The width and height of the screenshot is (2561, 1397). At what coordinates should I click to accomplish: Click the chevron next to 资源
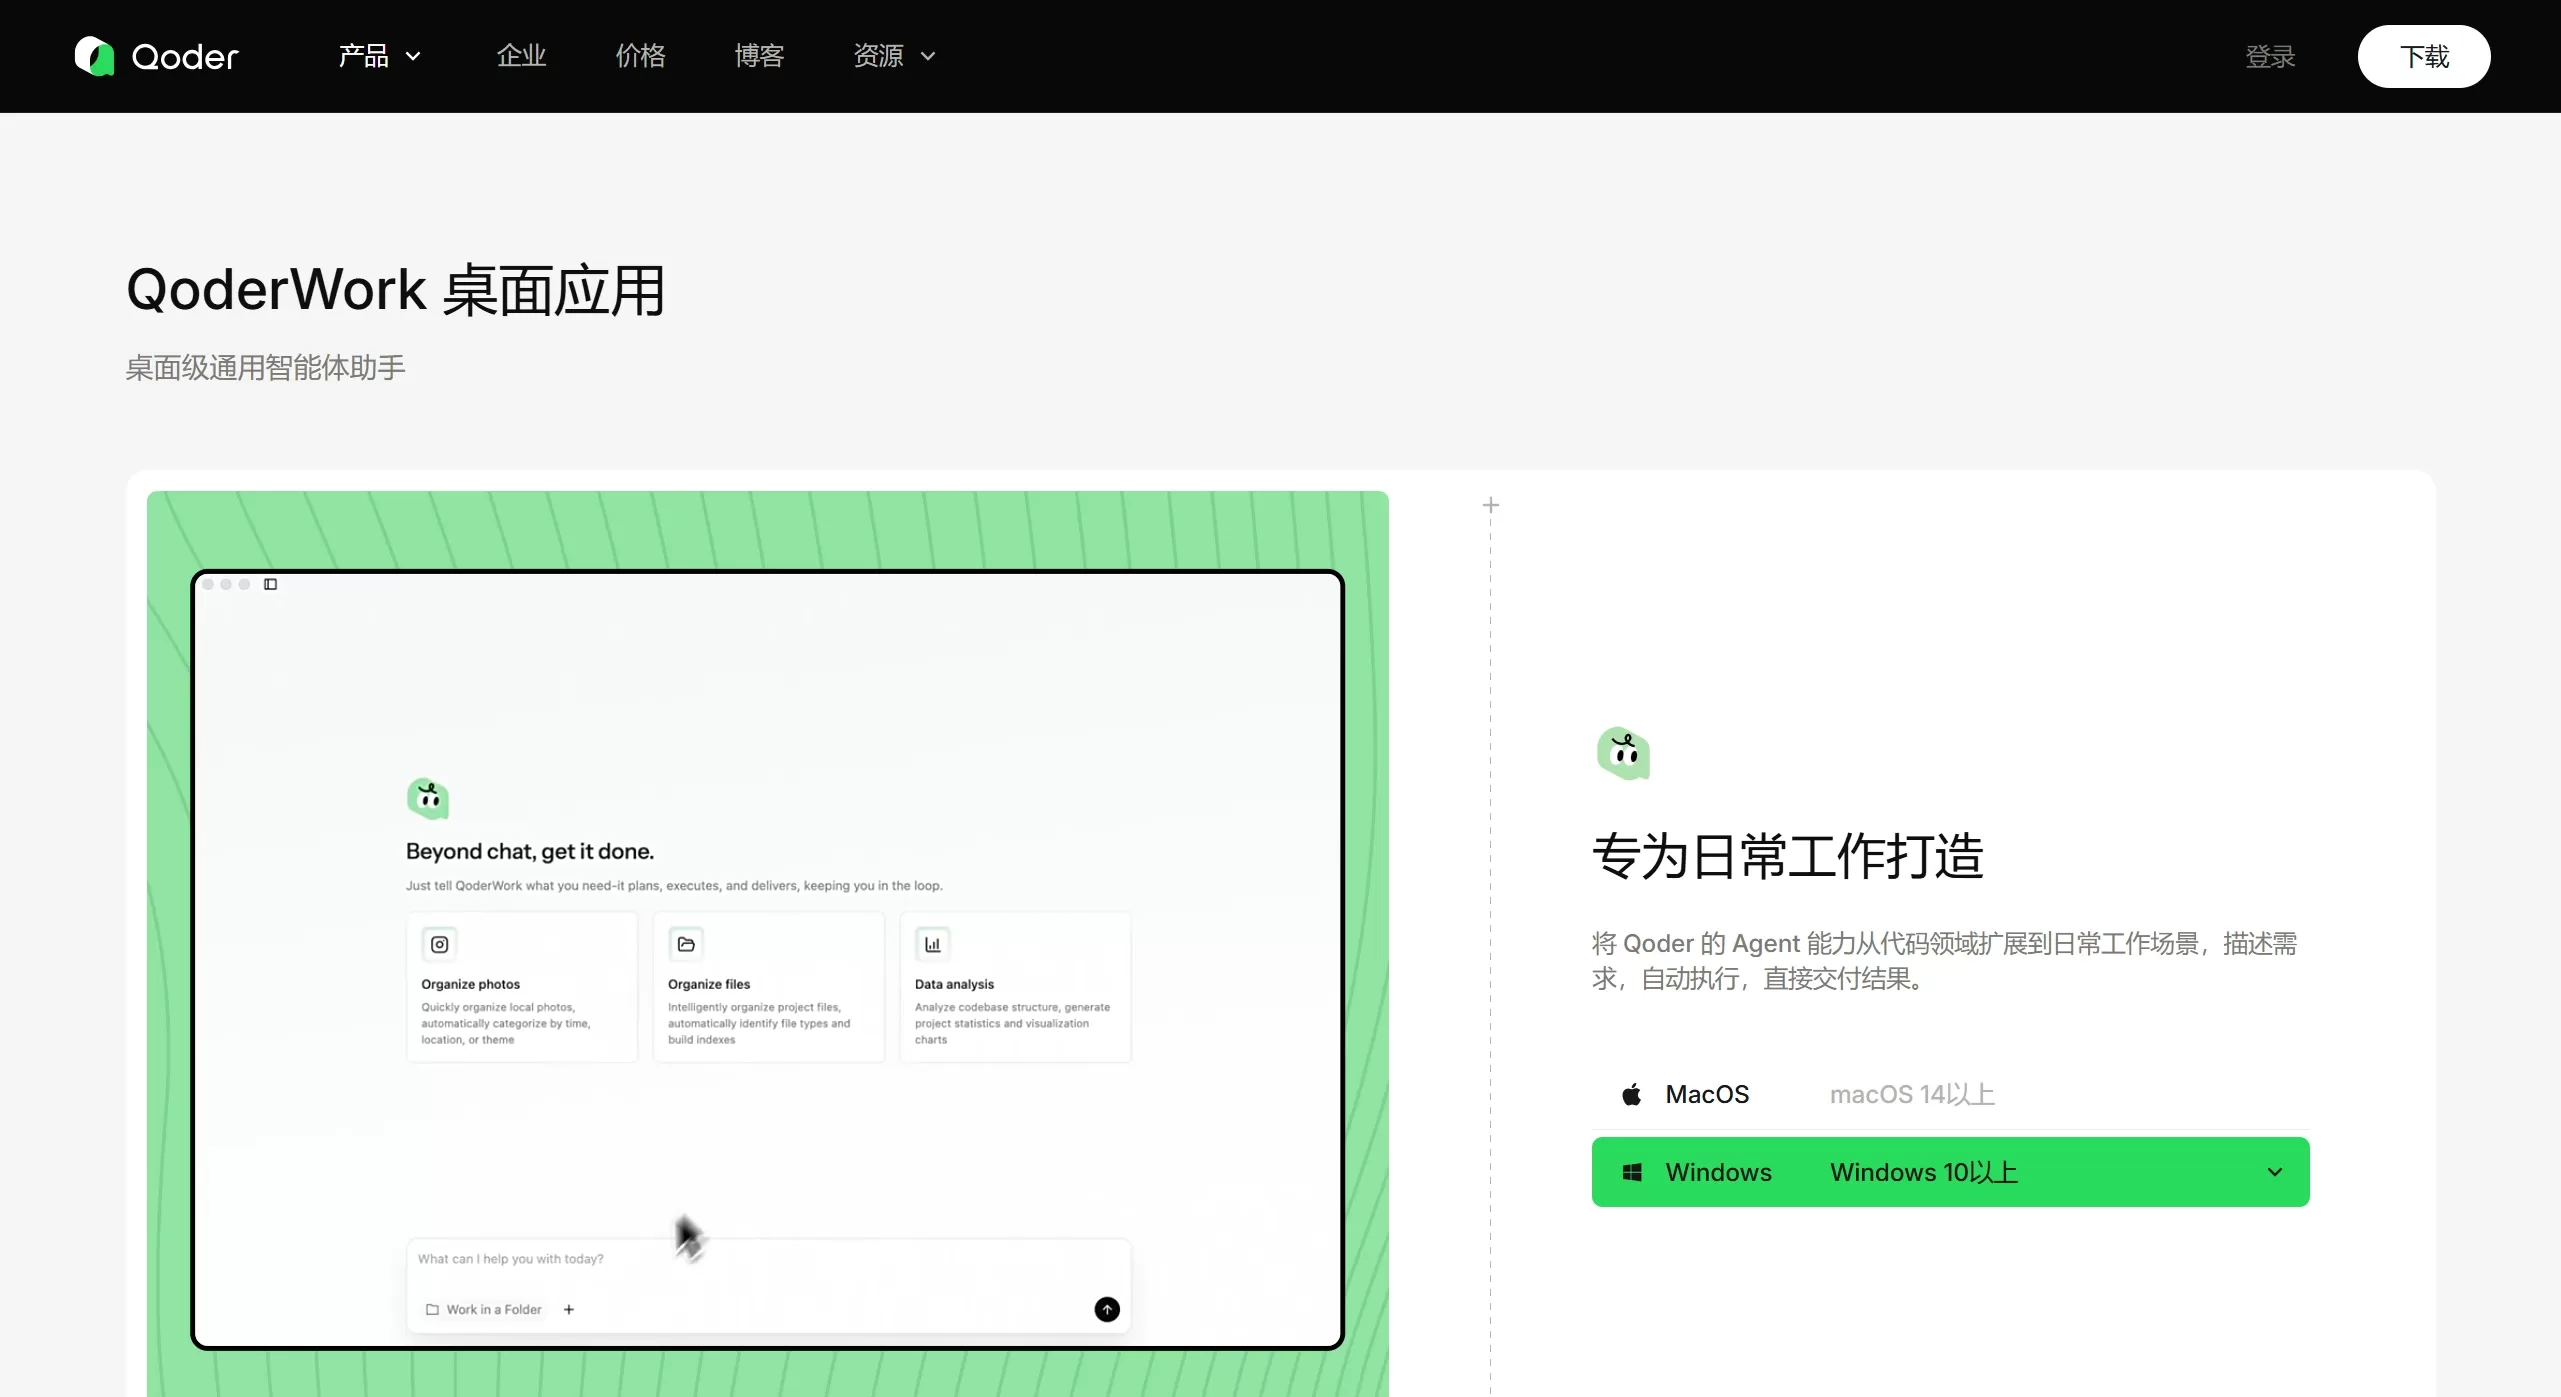pyautogui.click(x=928, y=57)
